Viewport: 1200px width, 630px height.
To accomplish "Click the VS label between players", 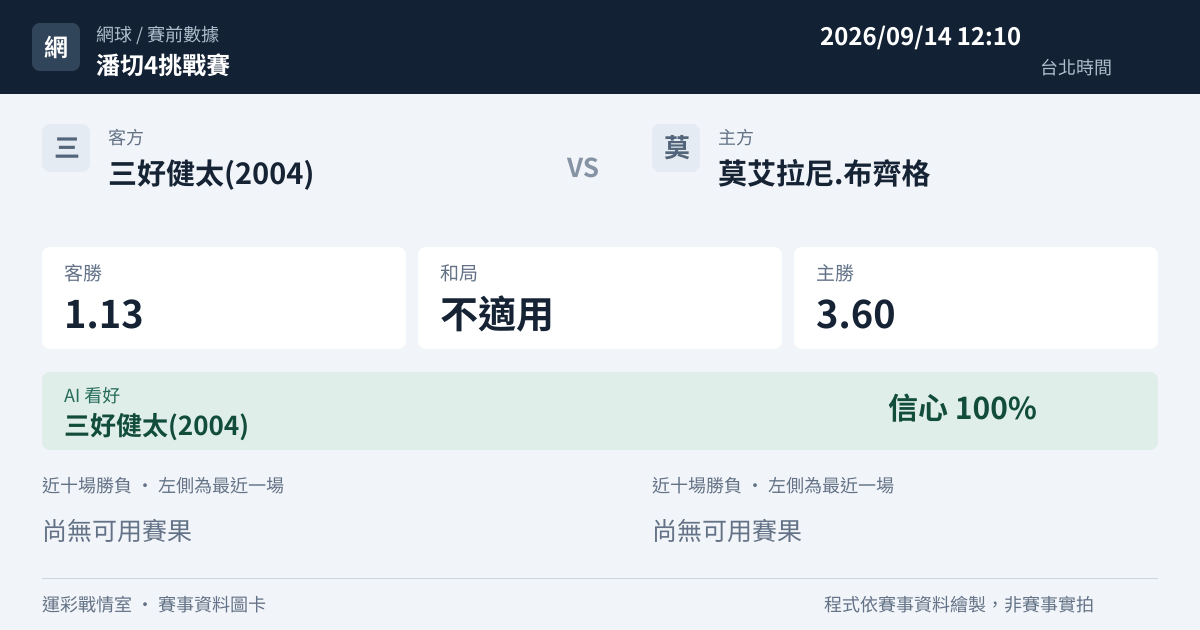I will point(583,168).
